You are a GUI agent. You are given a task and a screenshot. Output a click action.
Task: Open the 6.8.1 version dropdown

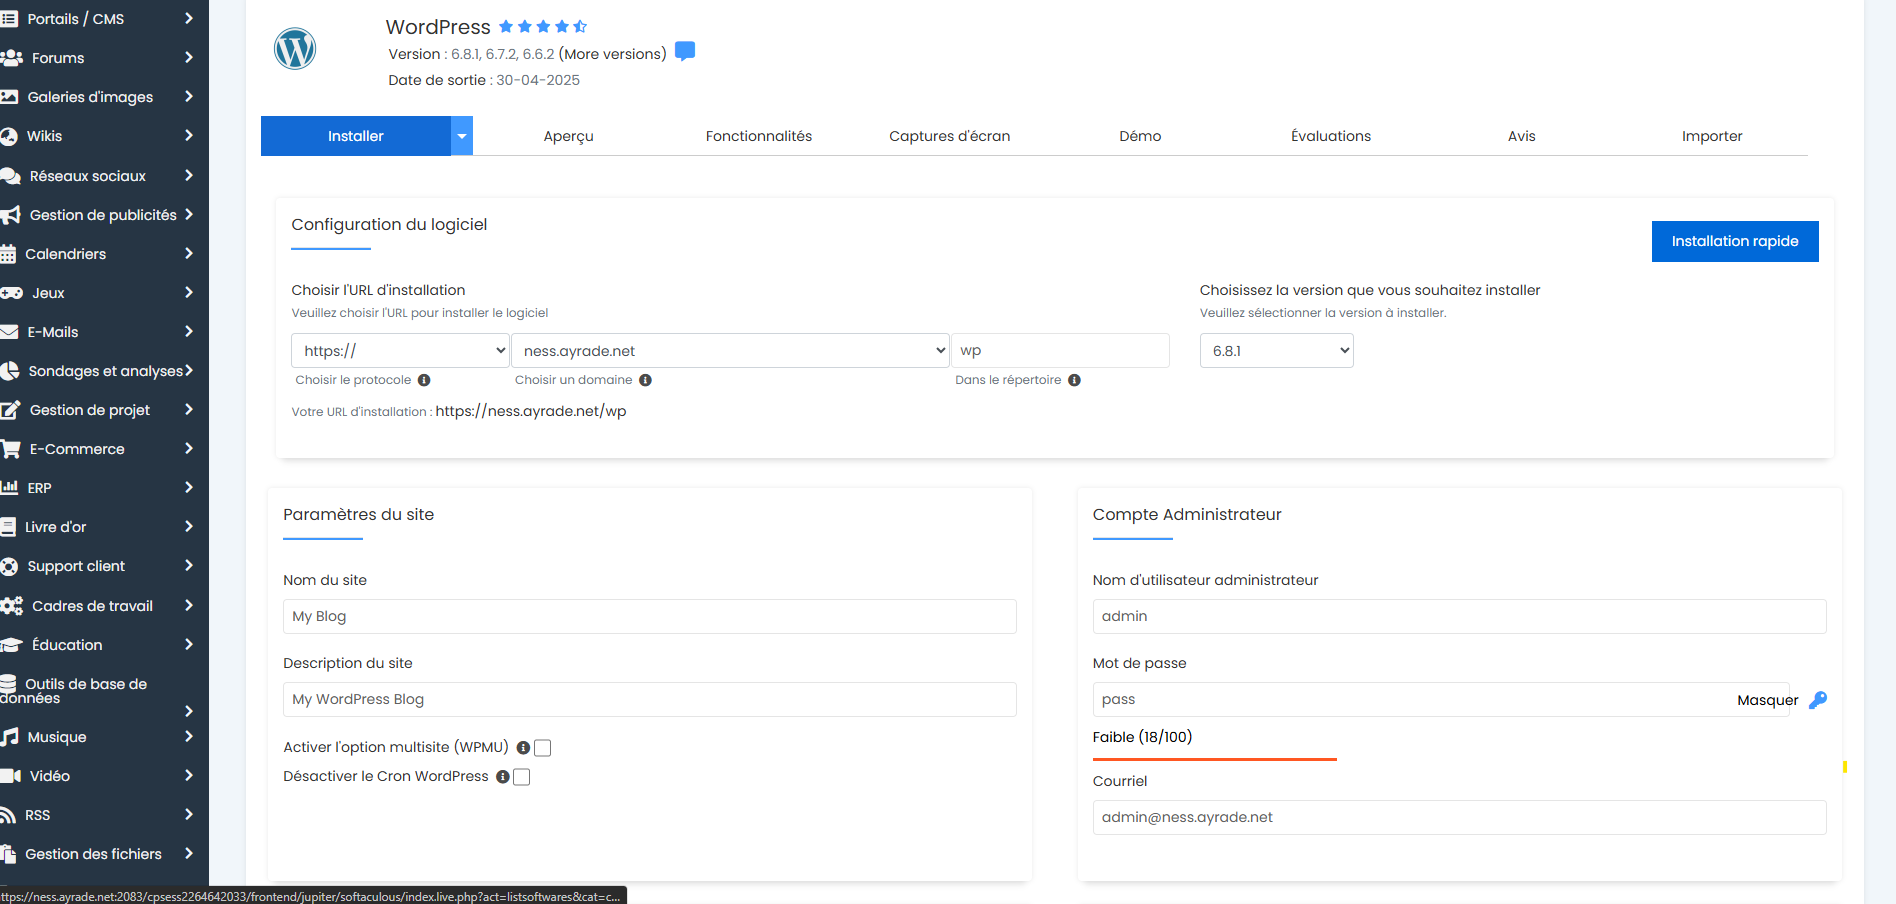(x=1276, y=351)
